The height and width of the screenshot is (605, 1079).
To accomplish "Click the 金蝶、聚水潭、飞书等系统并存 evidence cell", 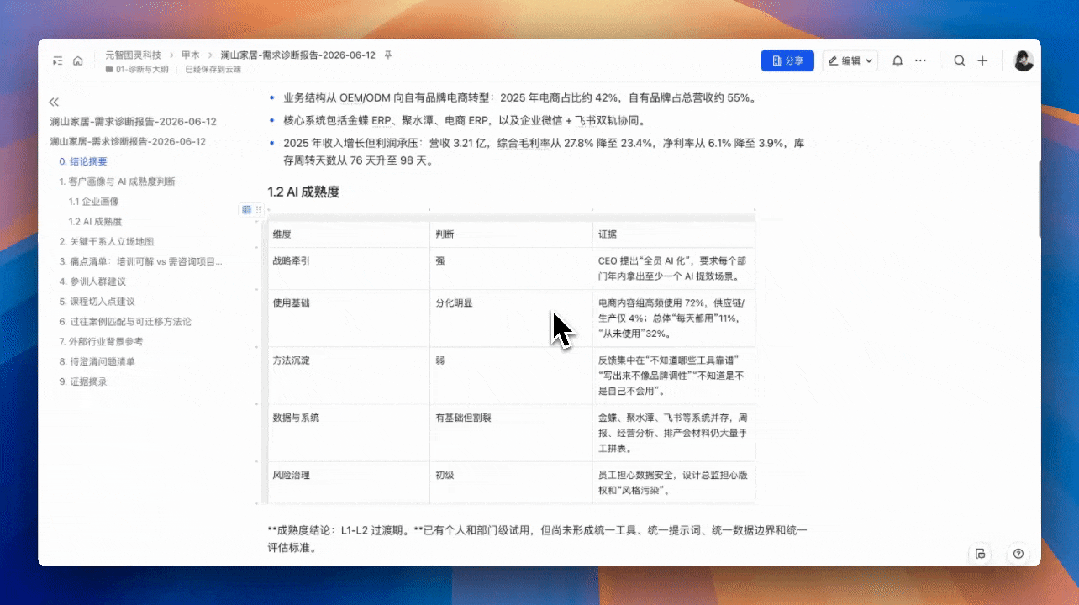I will tap(673, 432).
